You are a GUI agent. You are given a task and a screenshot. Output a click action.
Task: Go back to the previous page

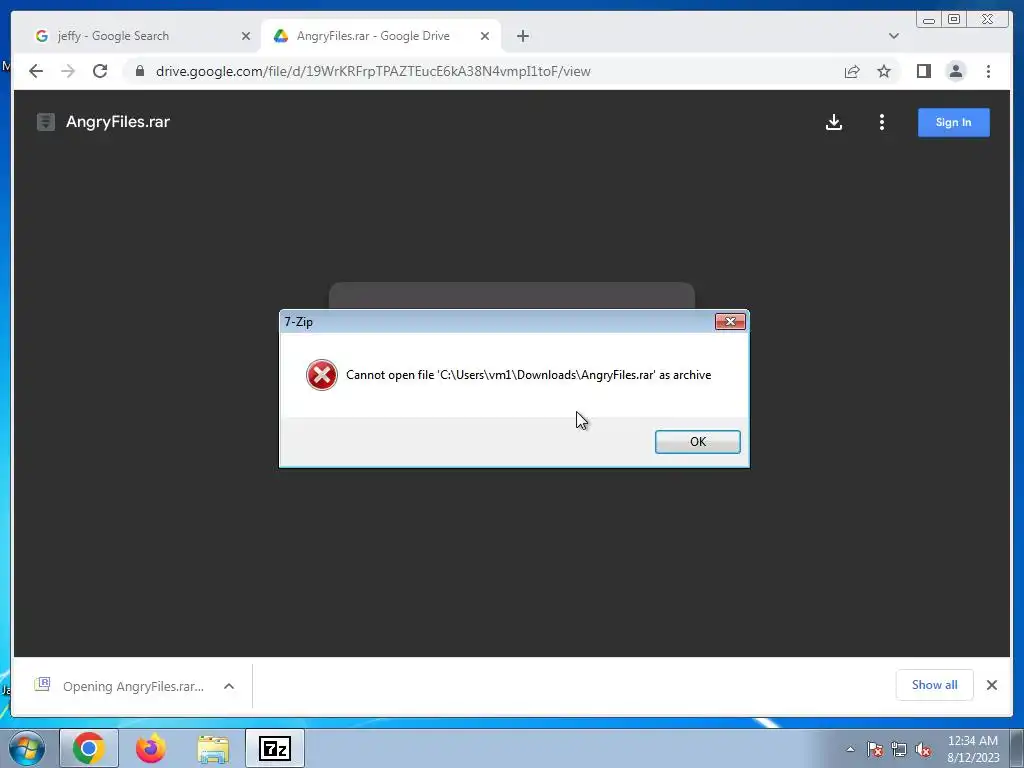36,71
